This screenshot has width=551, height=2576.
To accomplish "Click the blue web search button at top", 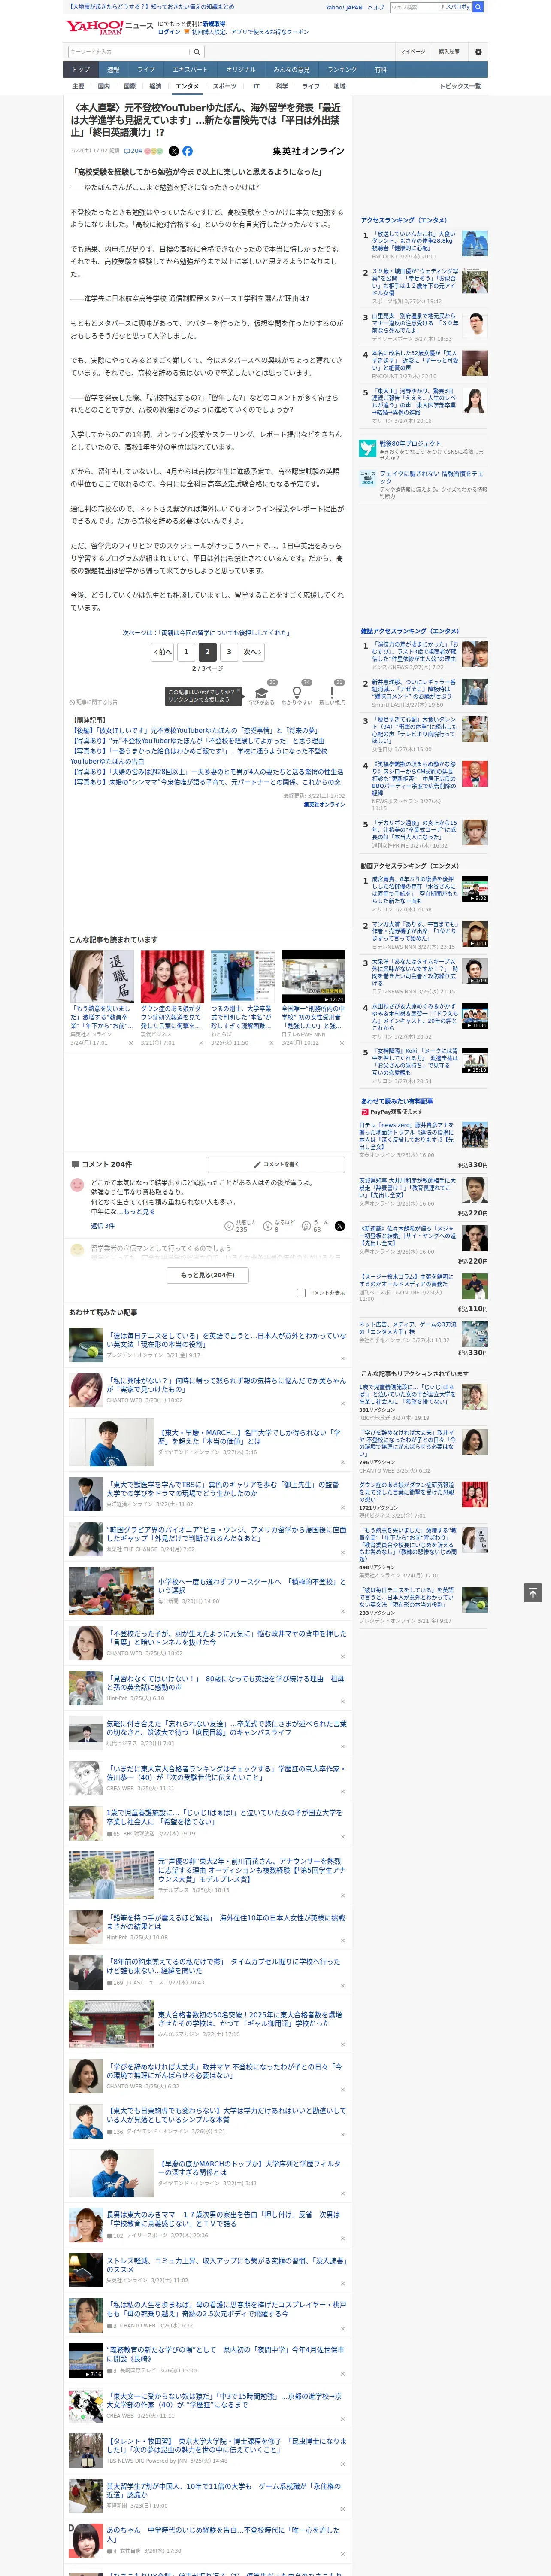I will [x=478, y=7].
